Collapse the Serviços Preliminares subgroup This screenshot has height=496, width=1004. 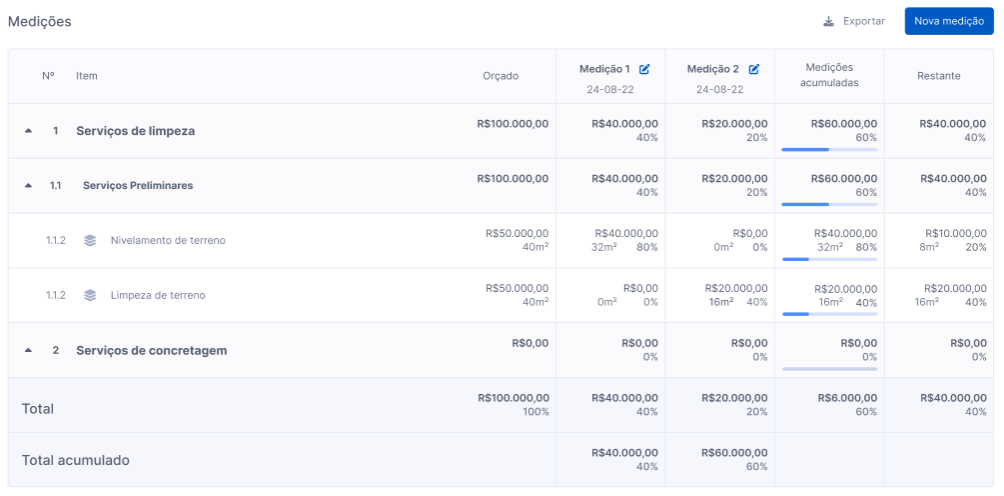[28, 186]
